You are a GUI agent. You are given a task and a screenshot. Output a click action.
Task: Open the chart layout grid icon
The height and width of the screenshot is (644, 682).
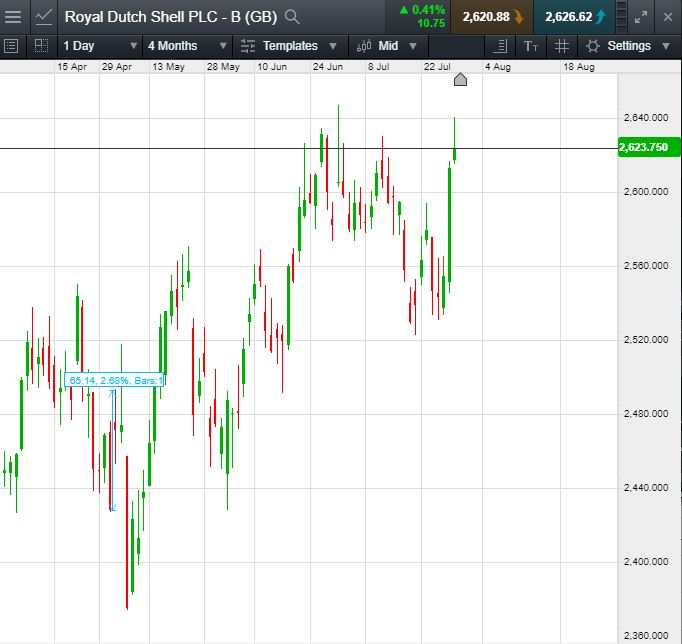click(x=41, y=46)
